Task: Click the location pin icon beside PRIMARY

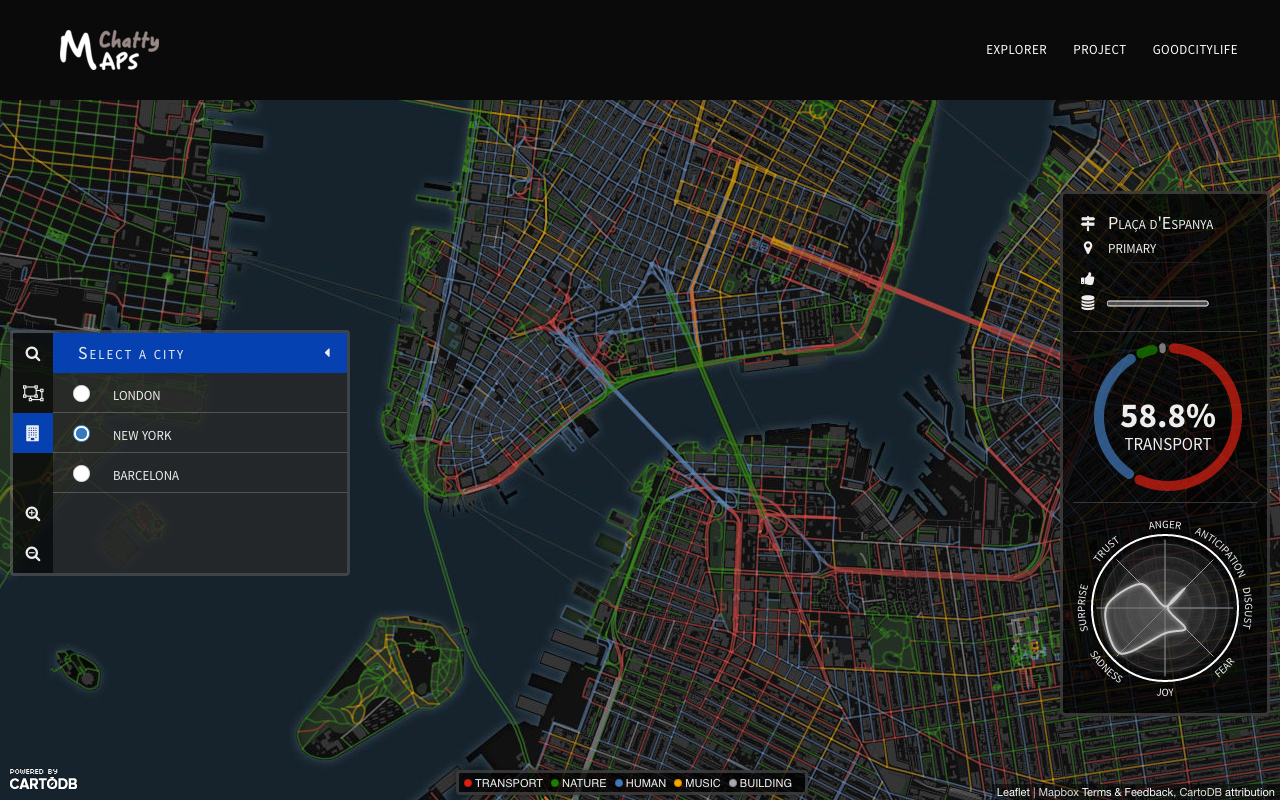Action: pos(1087,247)
